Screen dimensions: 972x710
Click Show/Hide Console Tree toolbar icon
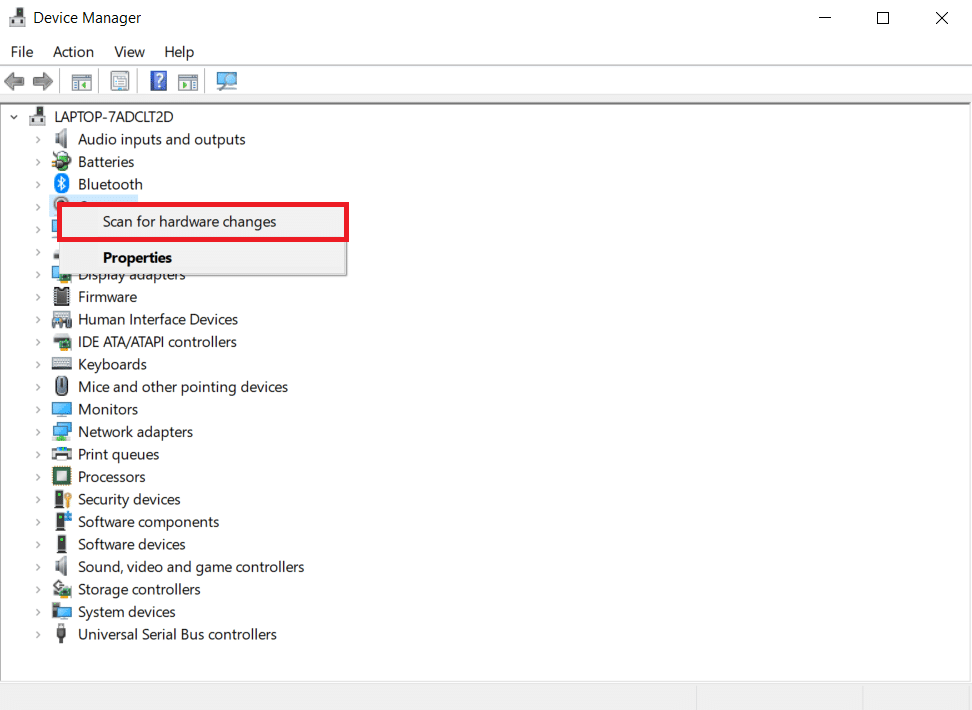pyautogui.click(x=81, y=81)
